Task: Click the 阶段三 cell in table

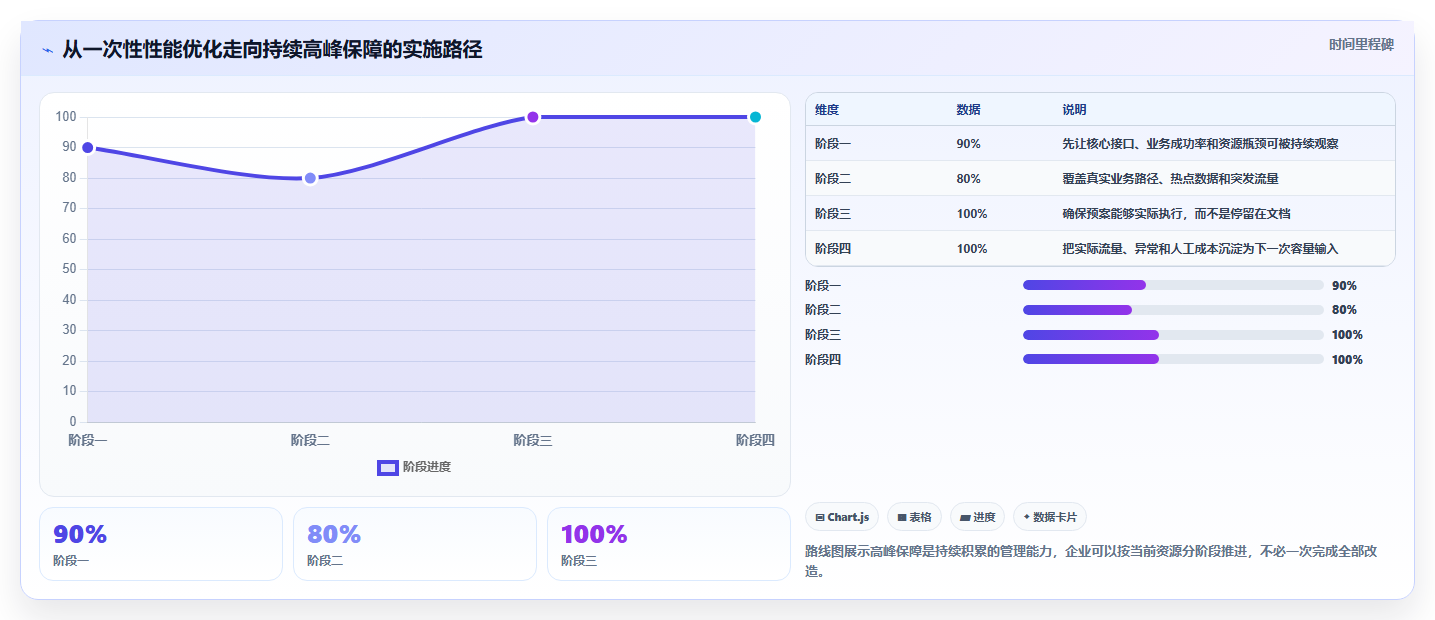Action: (833, 214)
